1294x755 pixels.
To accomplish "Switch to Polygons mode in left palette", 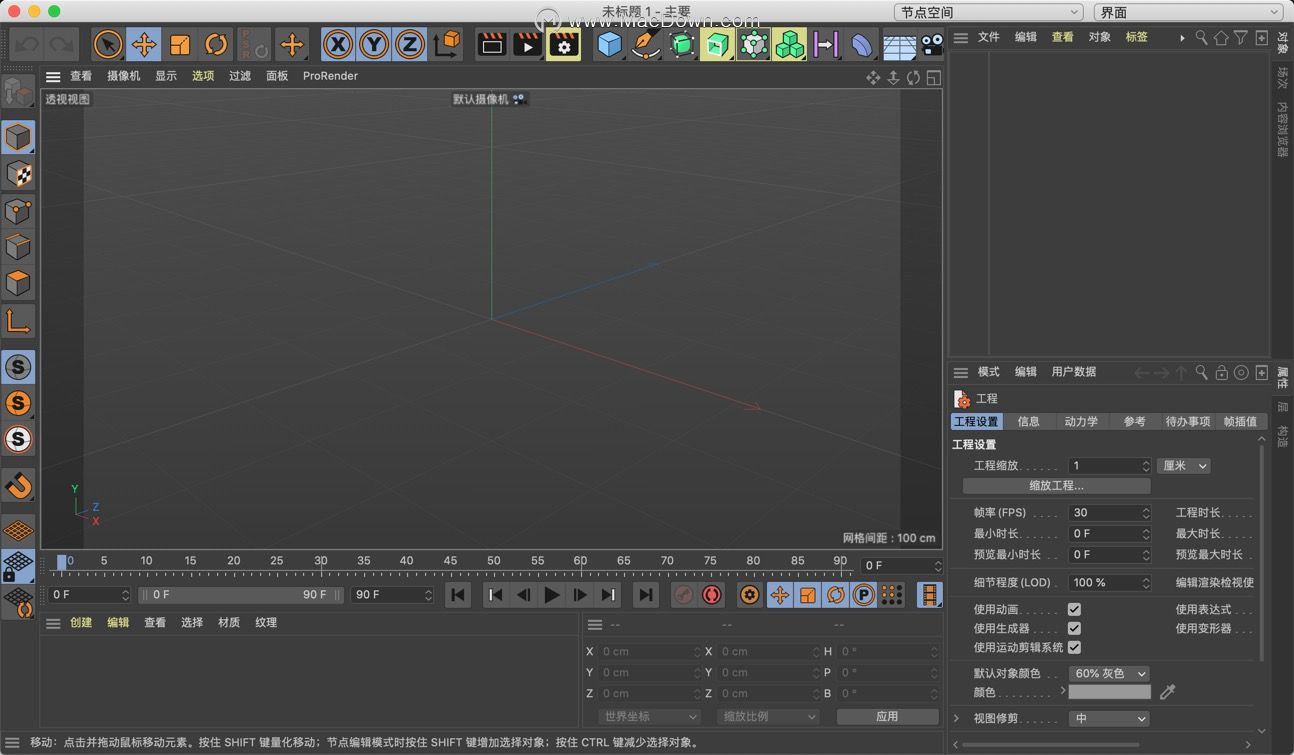I will click(x=18, y=283).
